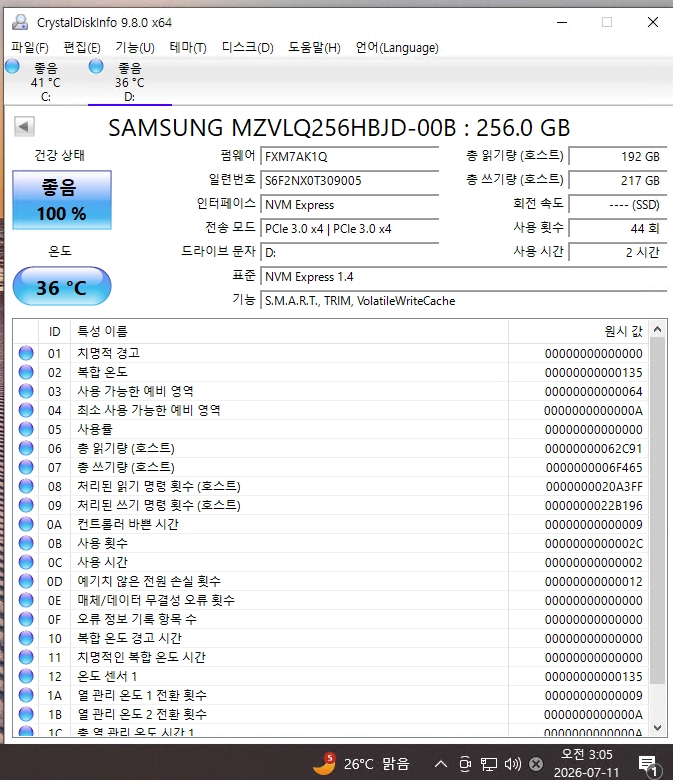
Task: Open the volume speaker tray icon
Action: (512, 764)
